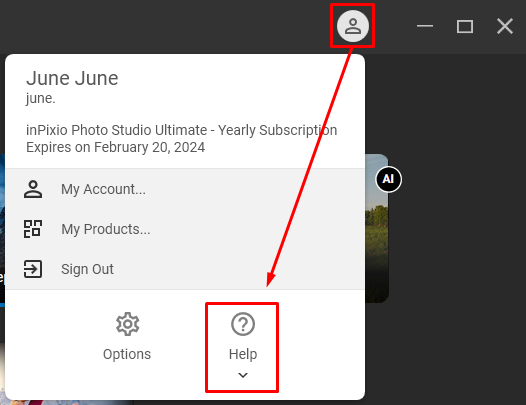Click the June June user name
Viewport: 526px width, 405px height.
(x=72, y=78)
